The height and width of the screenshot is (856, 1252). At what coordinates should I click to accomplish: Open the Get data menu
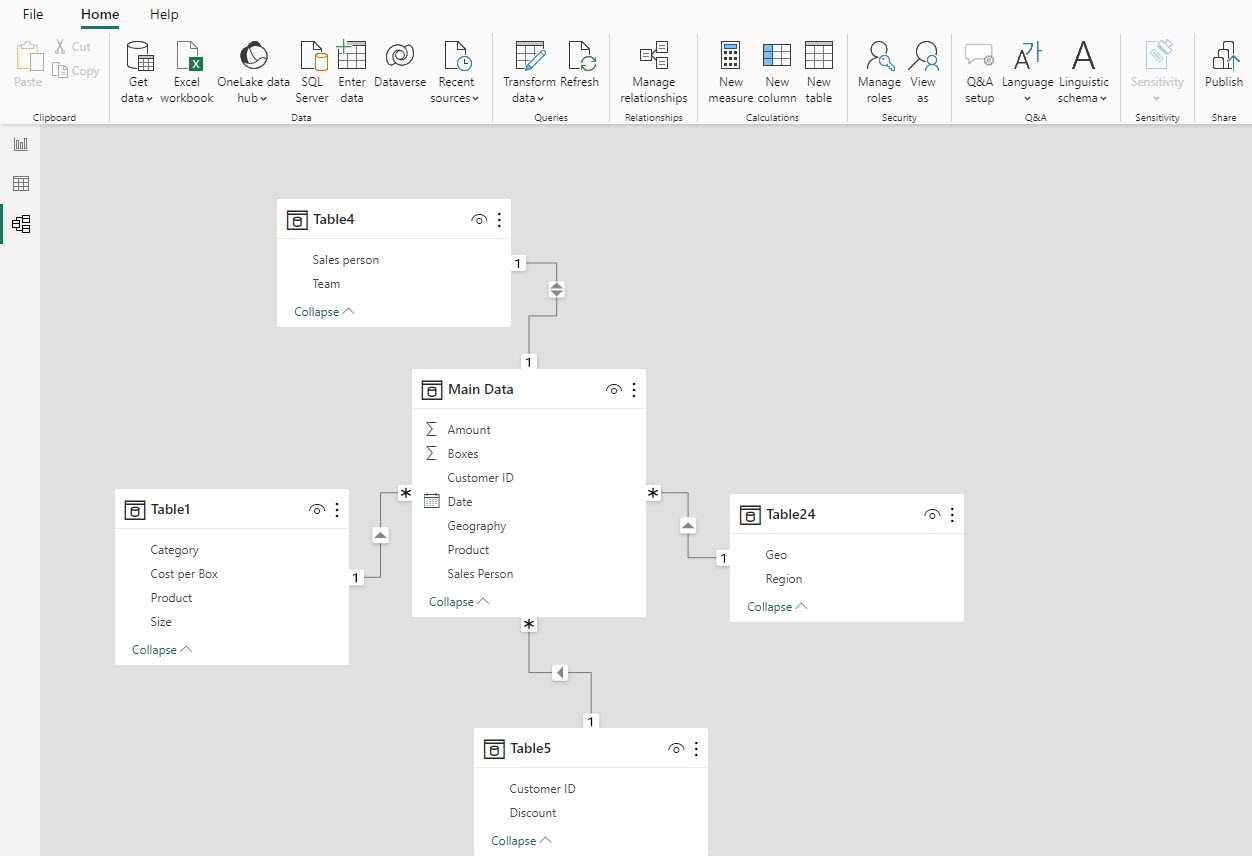point(138,72)
